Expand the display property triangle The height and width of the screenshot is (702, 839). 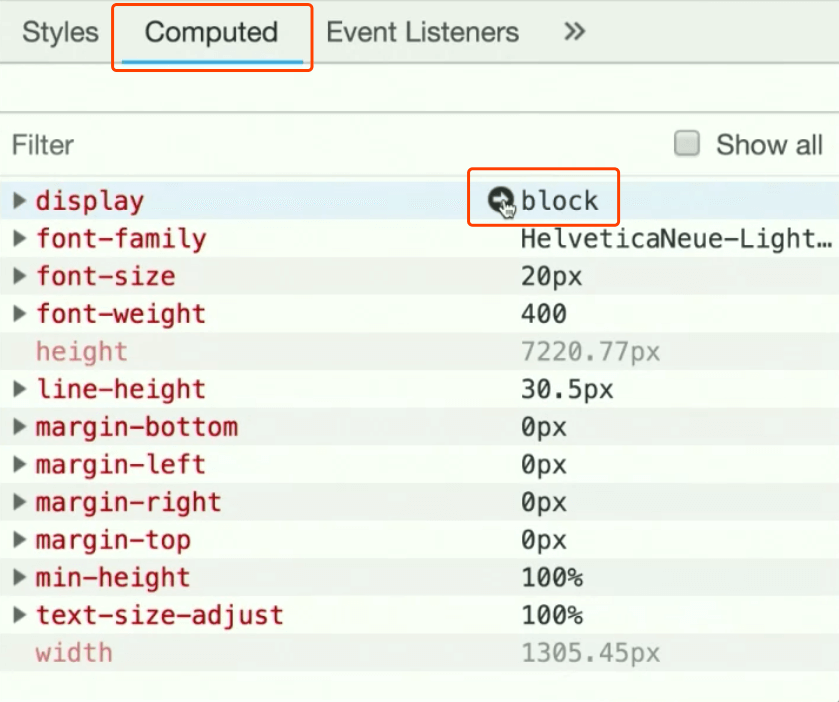click(19, 201)
